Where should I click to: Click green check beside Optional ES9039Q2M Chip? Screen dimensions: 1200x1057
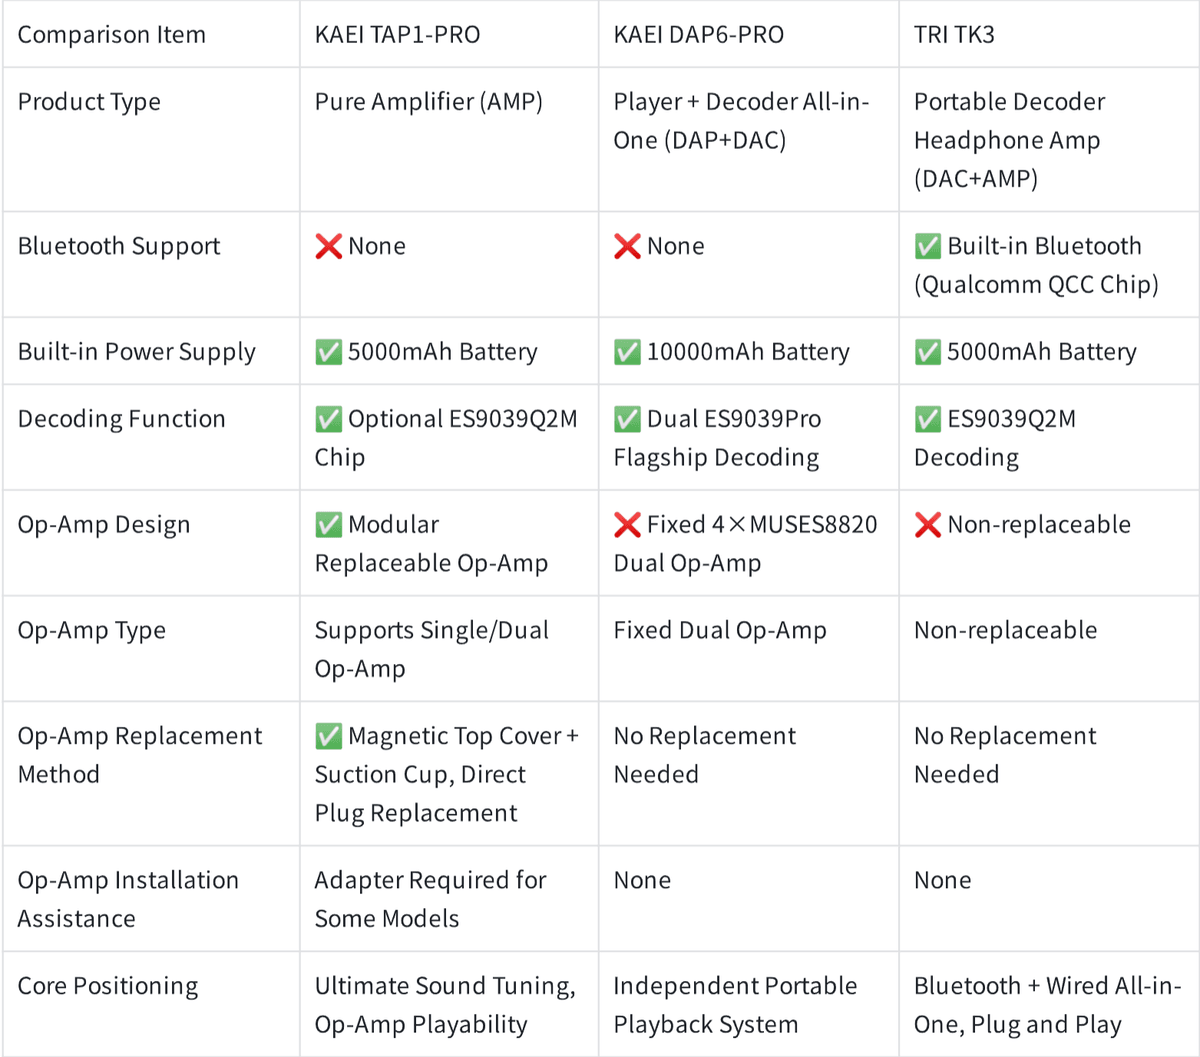(328, 419)
